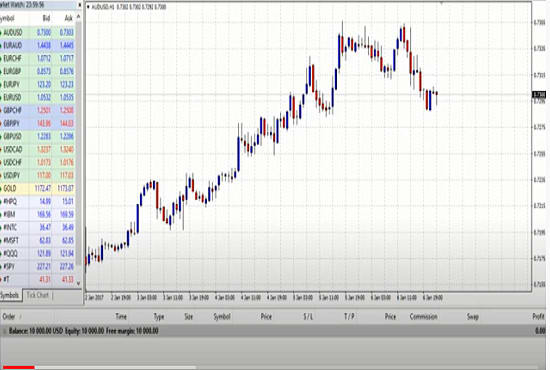
Task: Select the GBPCHF symbol row
Action: tap(38, 110)
